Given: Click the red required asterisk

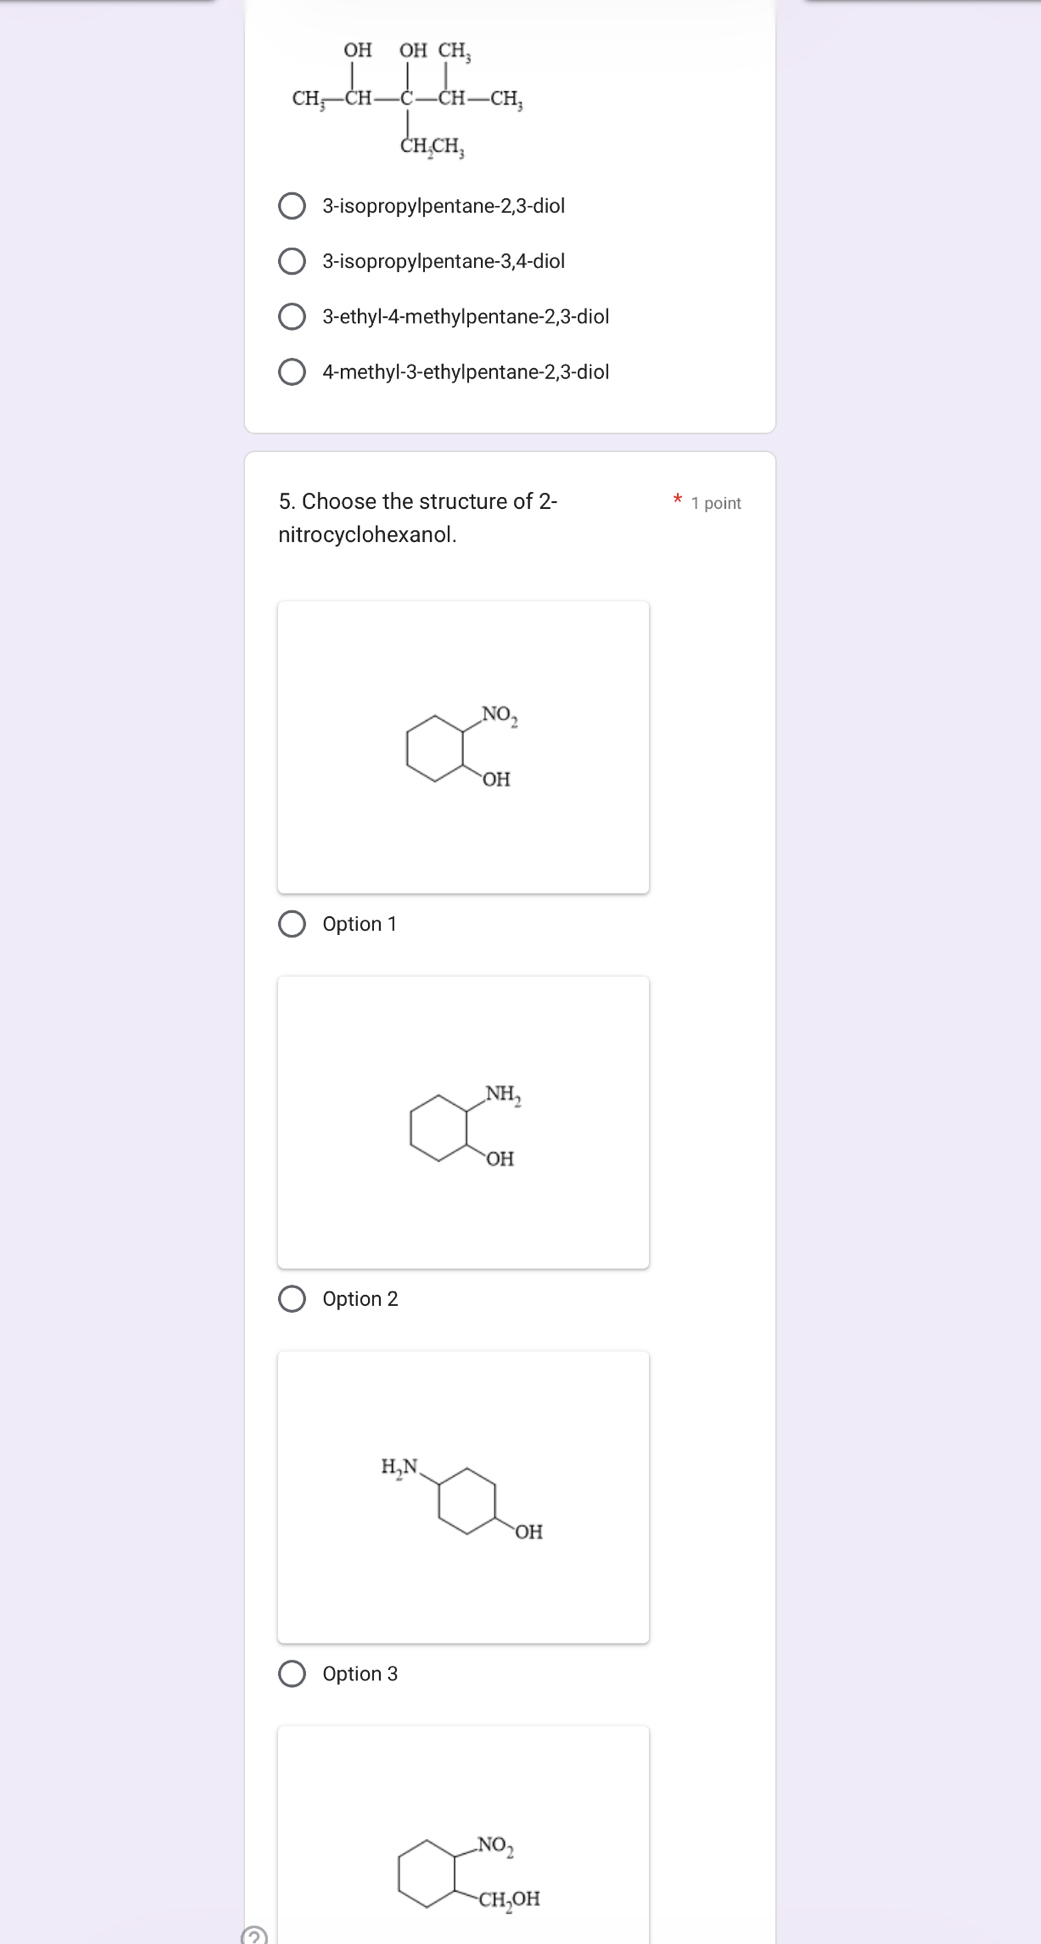Looking at the screenshot, I should [x=677, y=499].
